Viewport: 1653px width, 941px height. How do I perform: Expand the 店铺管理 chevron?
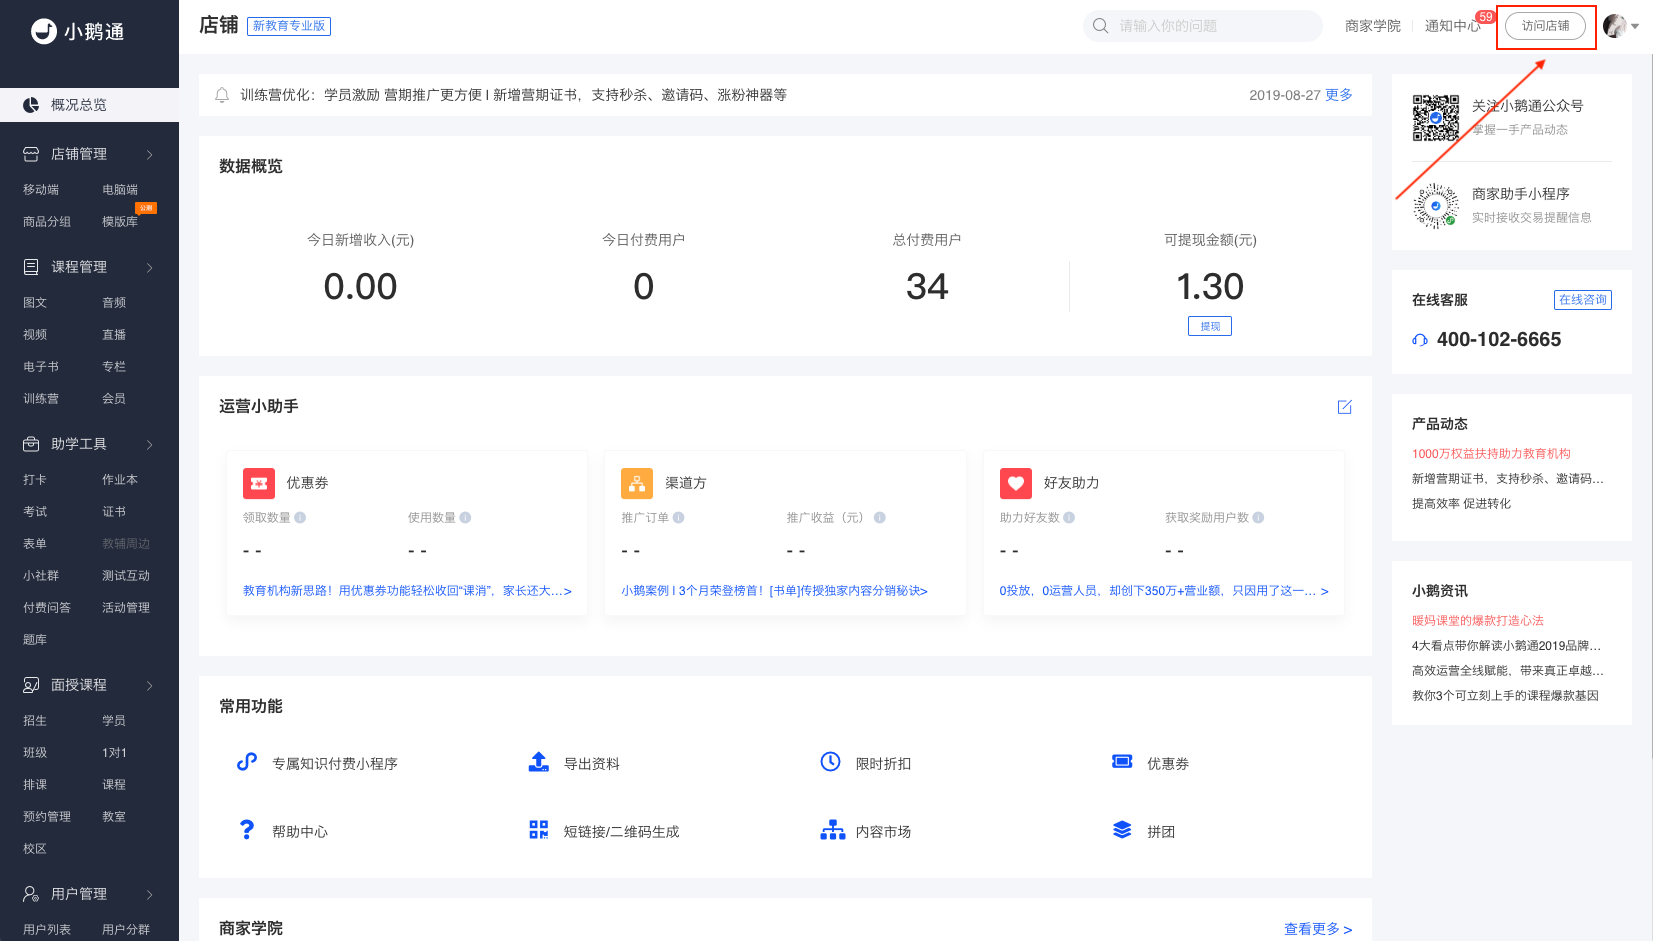click(x=150, y=154)
